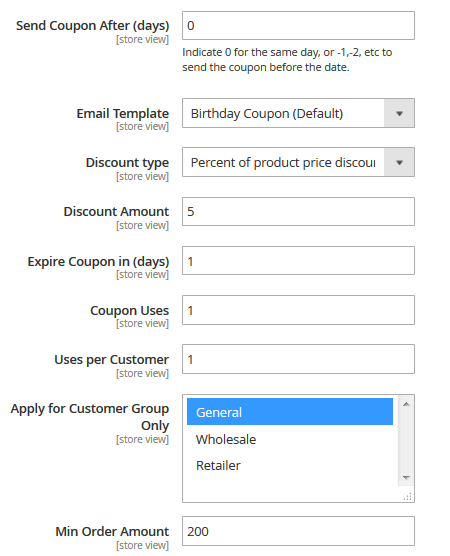Select General in customer group list
450x556 pixels.
coord(290,412)
